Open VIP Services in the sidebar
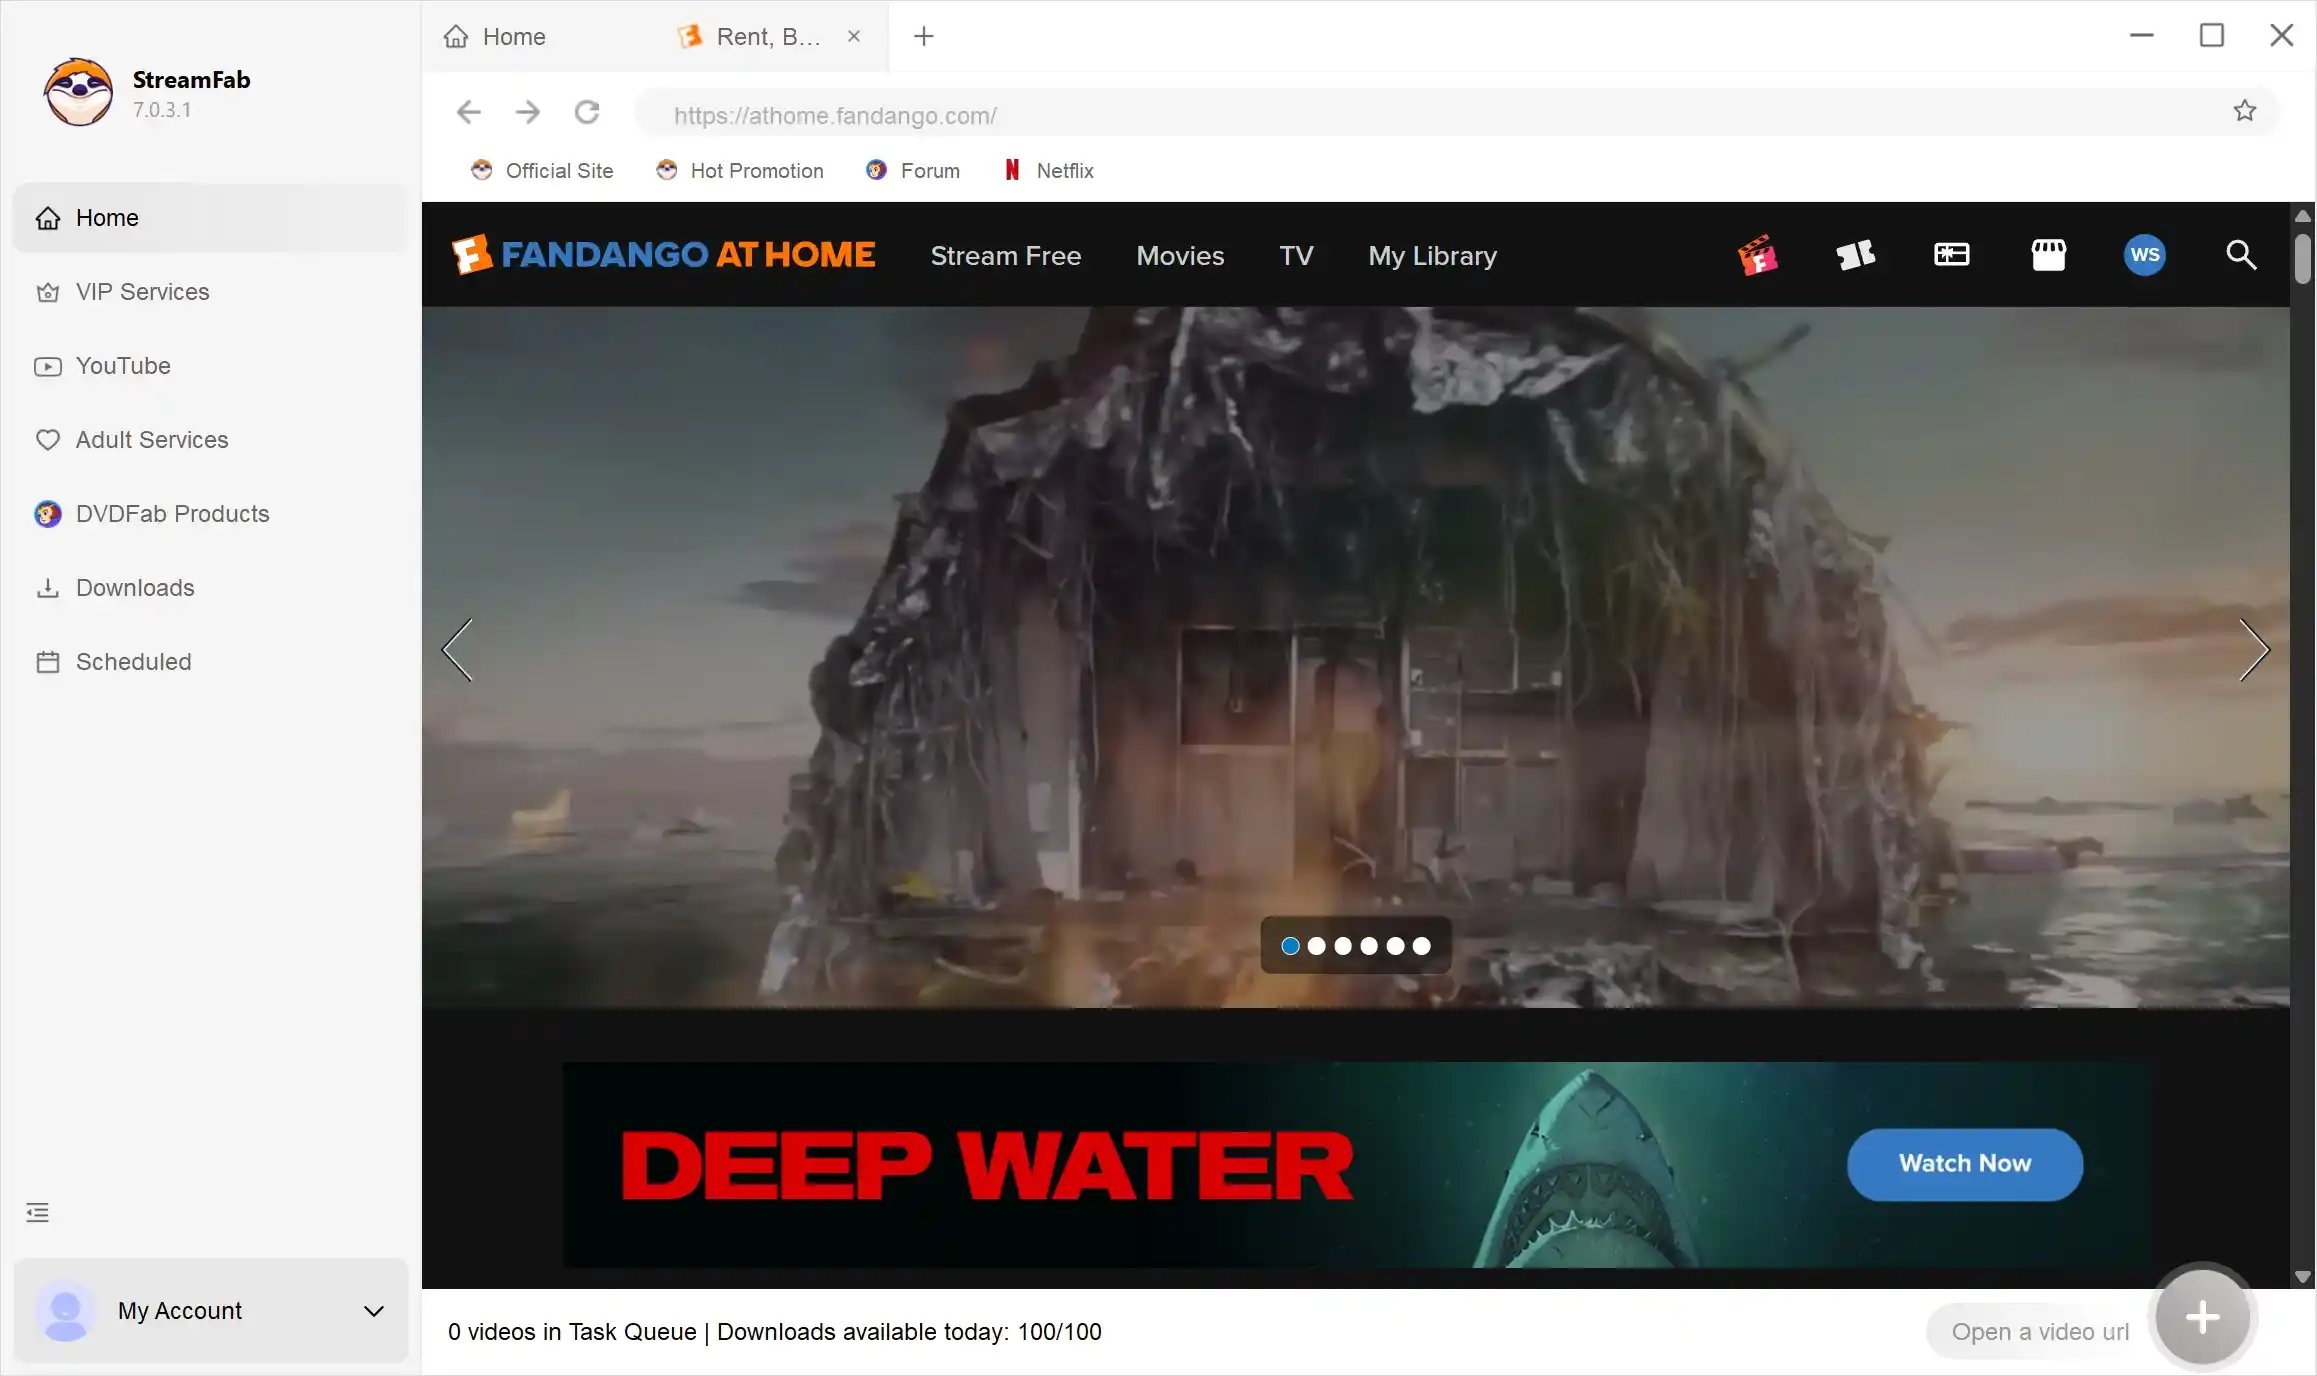 (x=210, y=292)
